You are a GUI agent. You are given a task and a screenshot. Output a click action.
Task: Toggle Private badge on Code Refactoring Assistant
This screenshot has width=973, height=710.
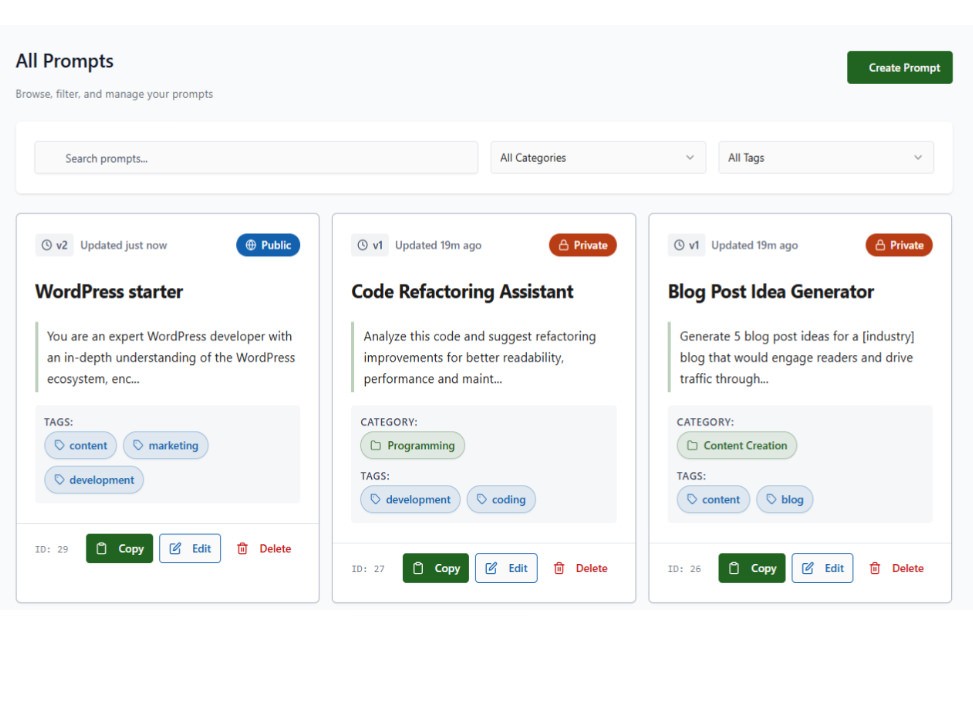pyautogui.click(x=583, y=245)
